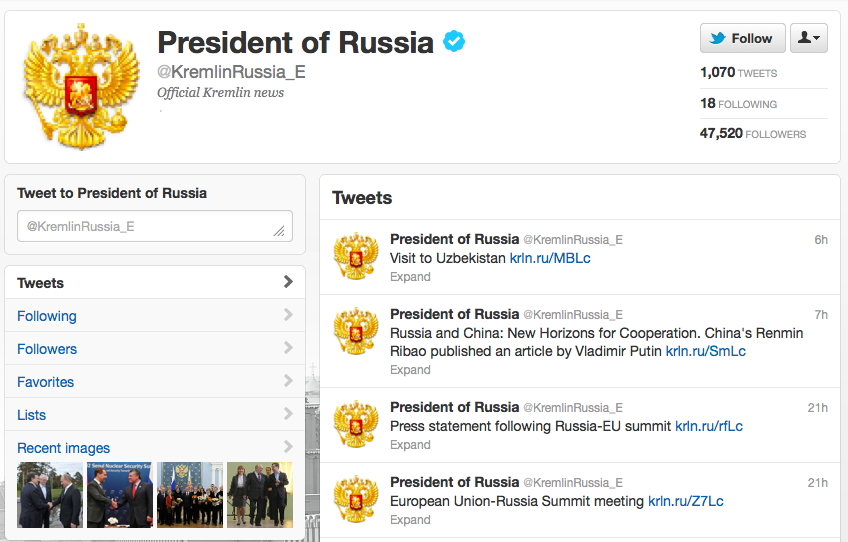Open the Followers list in sidebar
Viewport: 848px width, 542px height.
(x=155, y=348)
